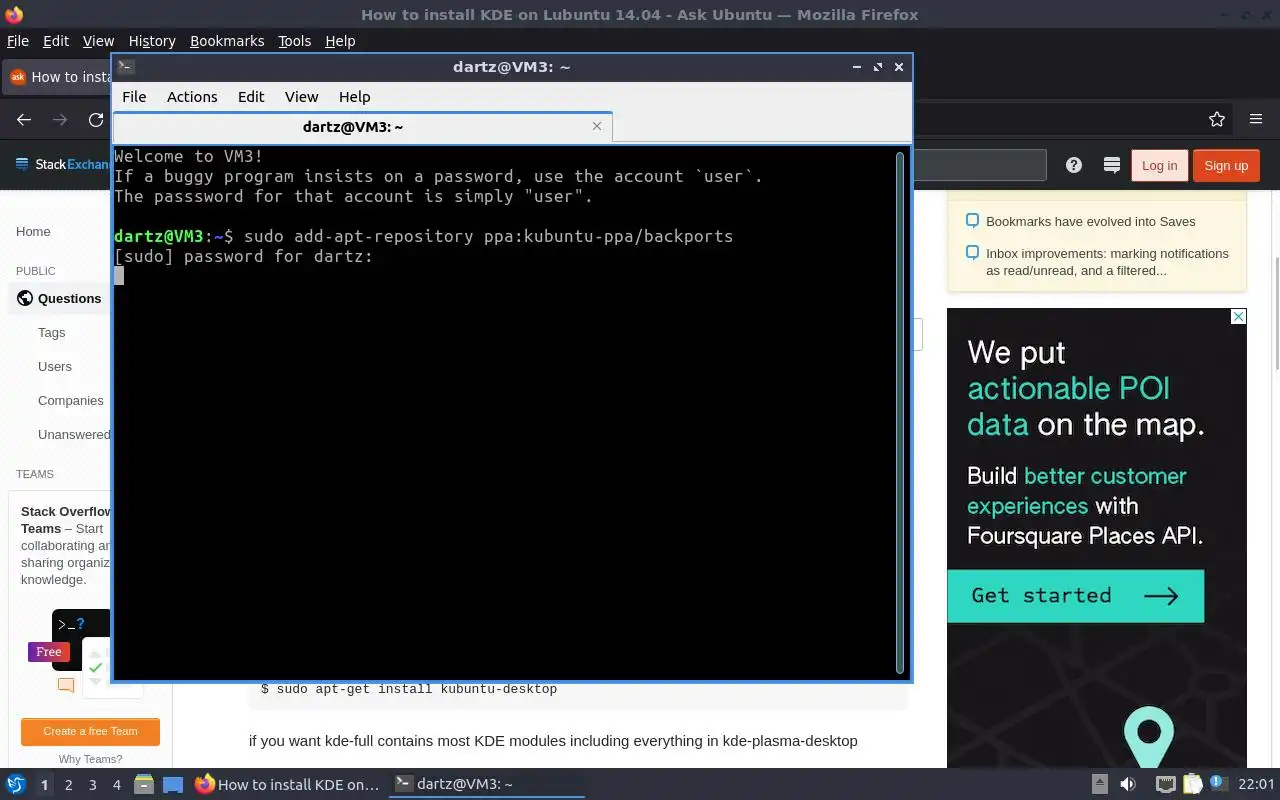Select the dartz@VM3 terminal taskbar entry
The height and width of the screenshot is (800, 1280).
click(487, 785)
